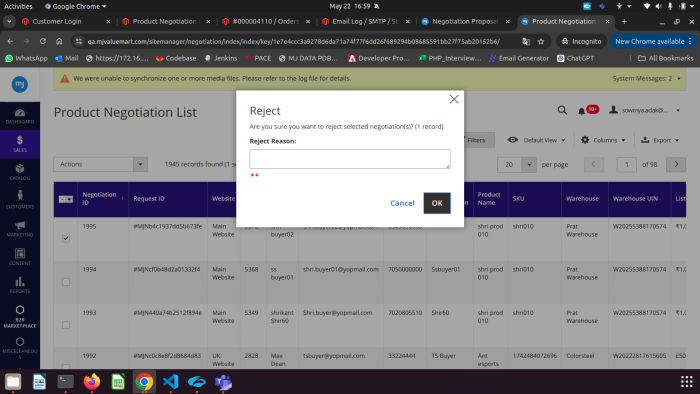Switch to Email Log / SMTP tab
Image resolution: width=700 pixels, height=394 pixels.
(x=365, y=21)
